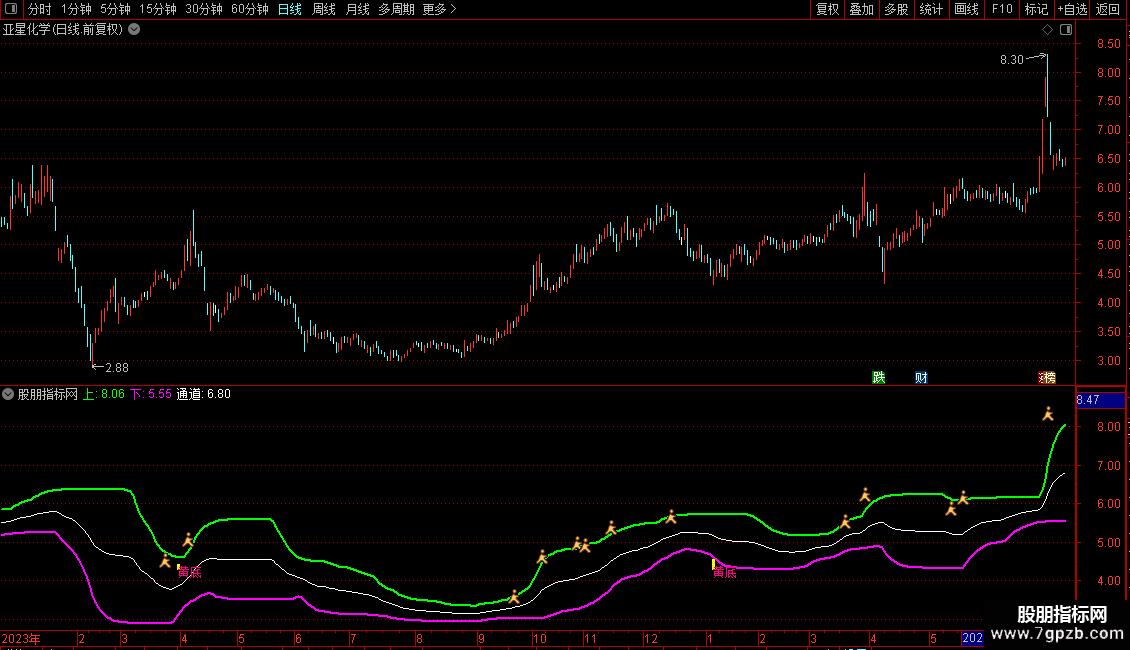Switch to the 周线 weekly tab

coord(323,9)
